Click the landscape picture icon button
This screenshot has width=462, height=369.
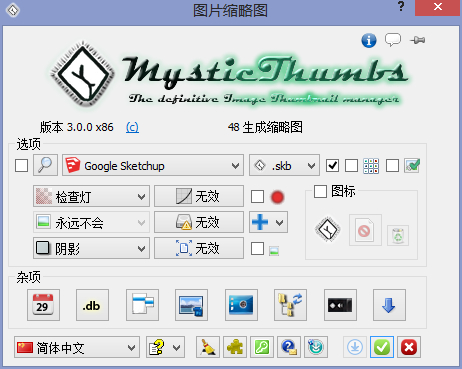click(x=191, y=305)
